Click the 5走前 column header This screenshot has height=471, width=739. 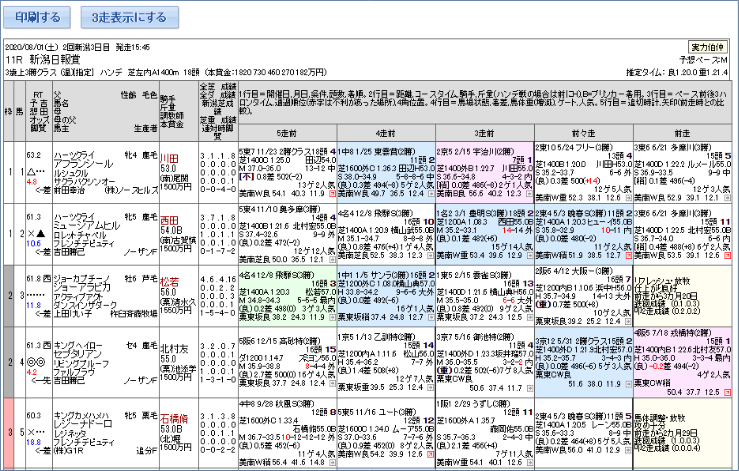(287, 133)
